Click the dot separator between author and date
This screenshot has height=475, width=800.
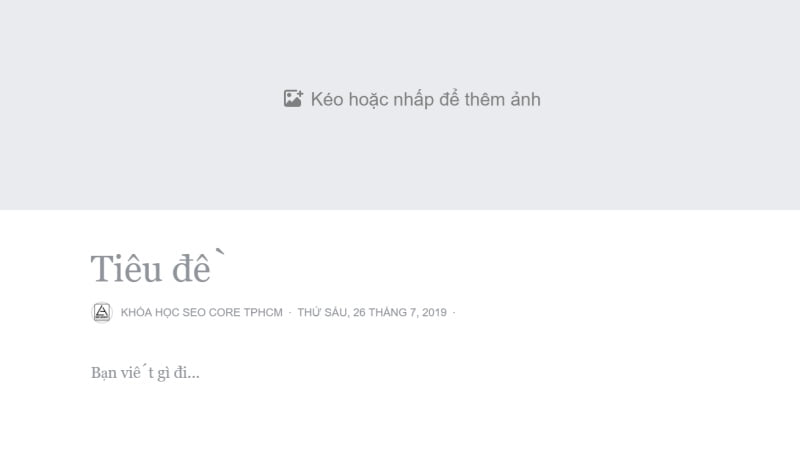click(290, 313)
